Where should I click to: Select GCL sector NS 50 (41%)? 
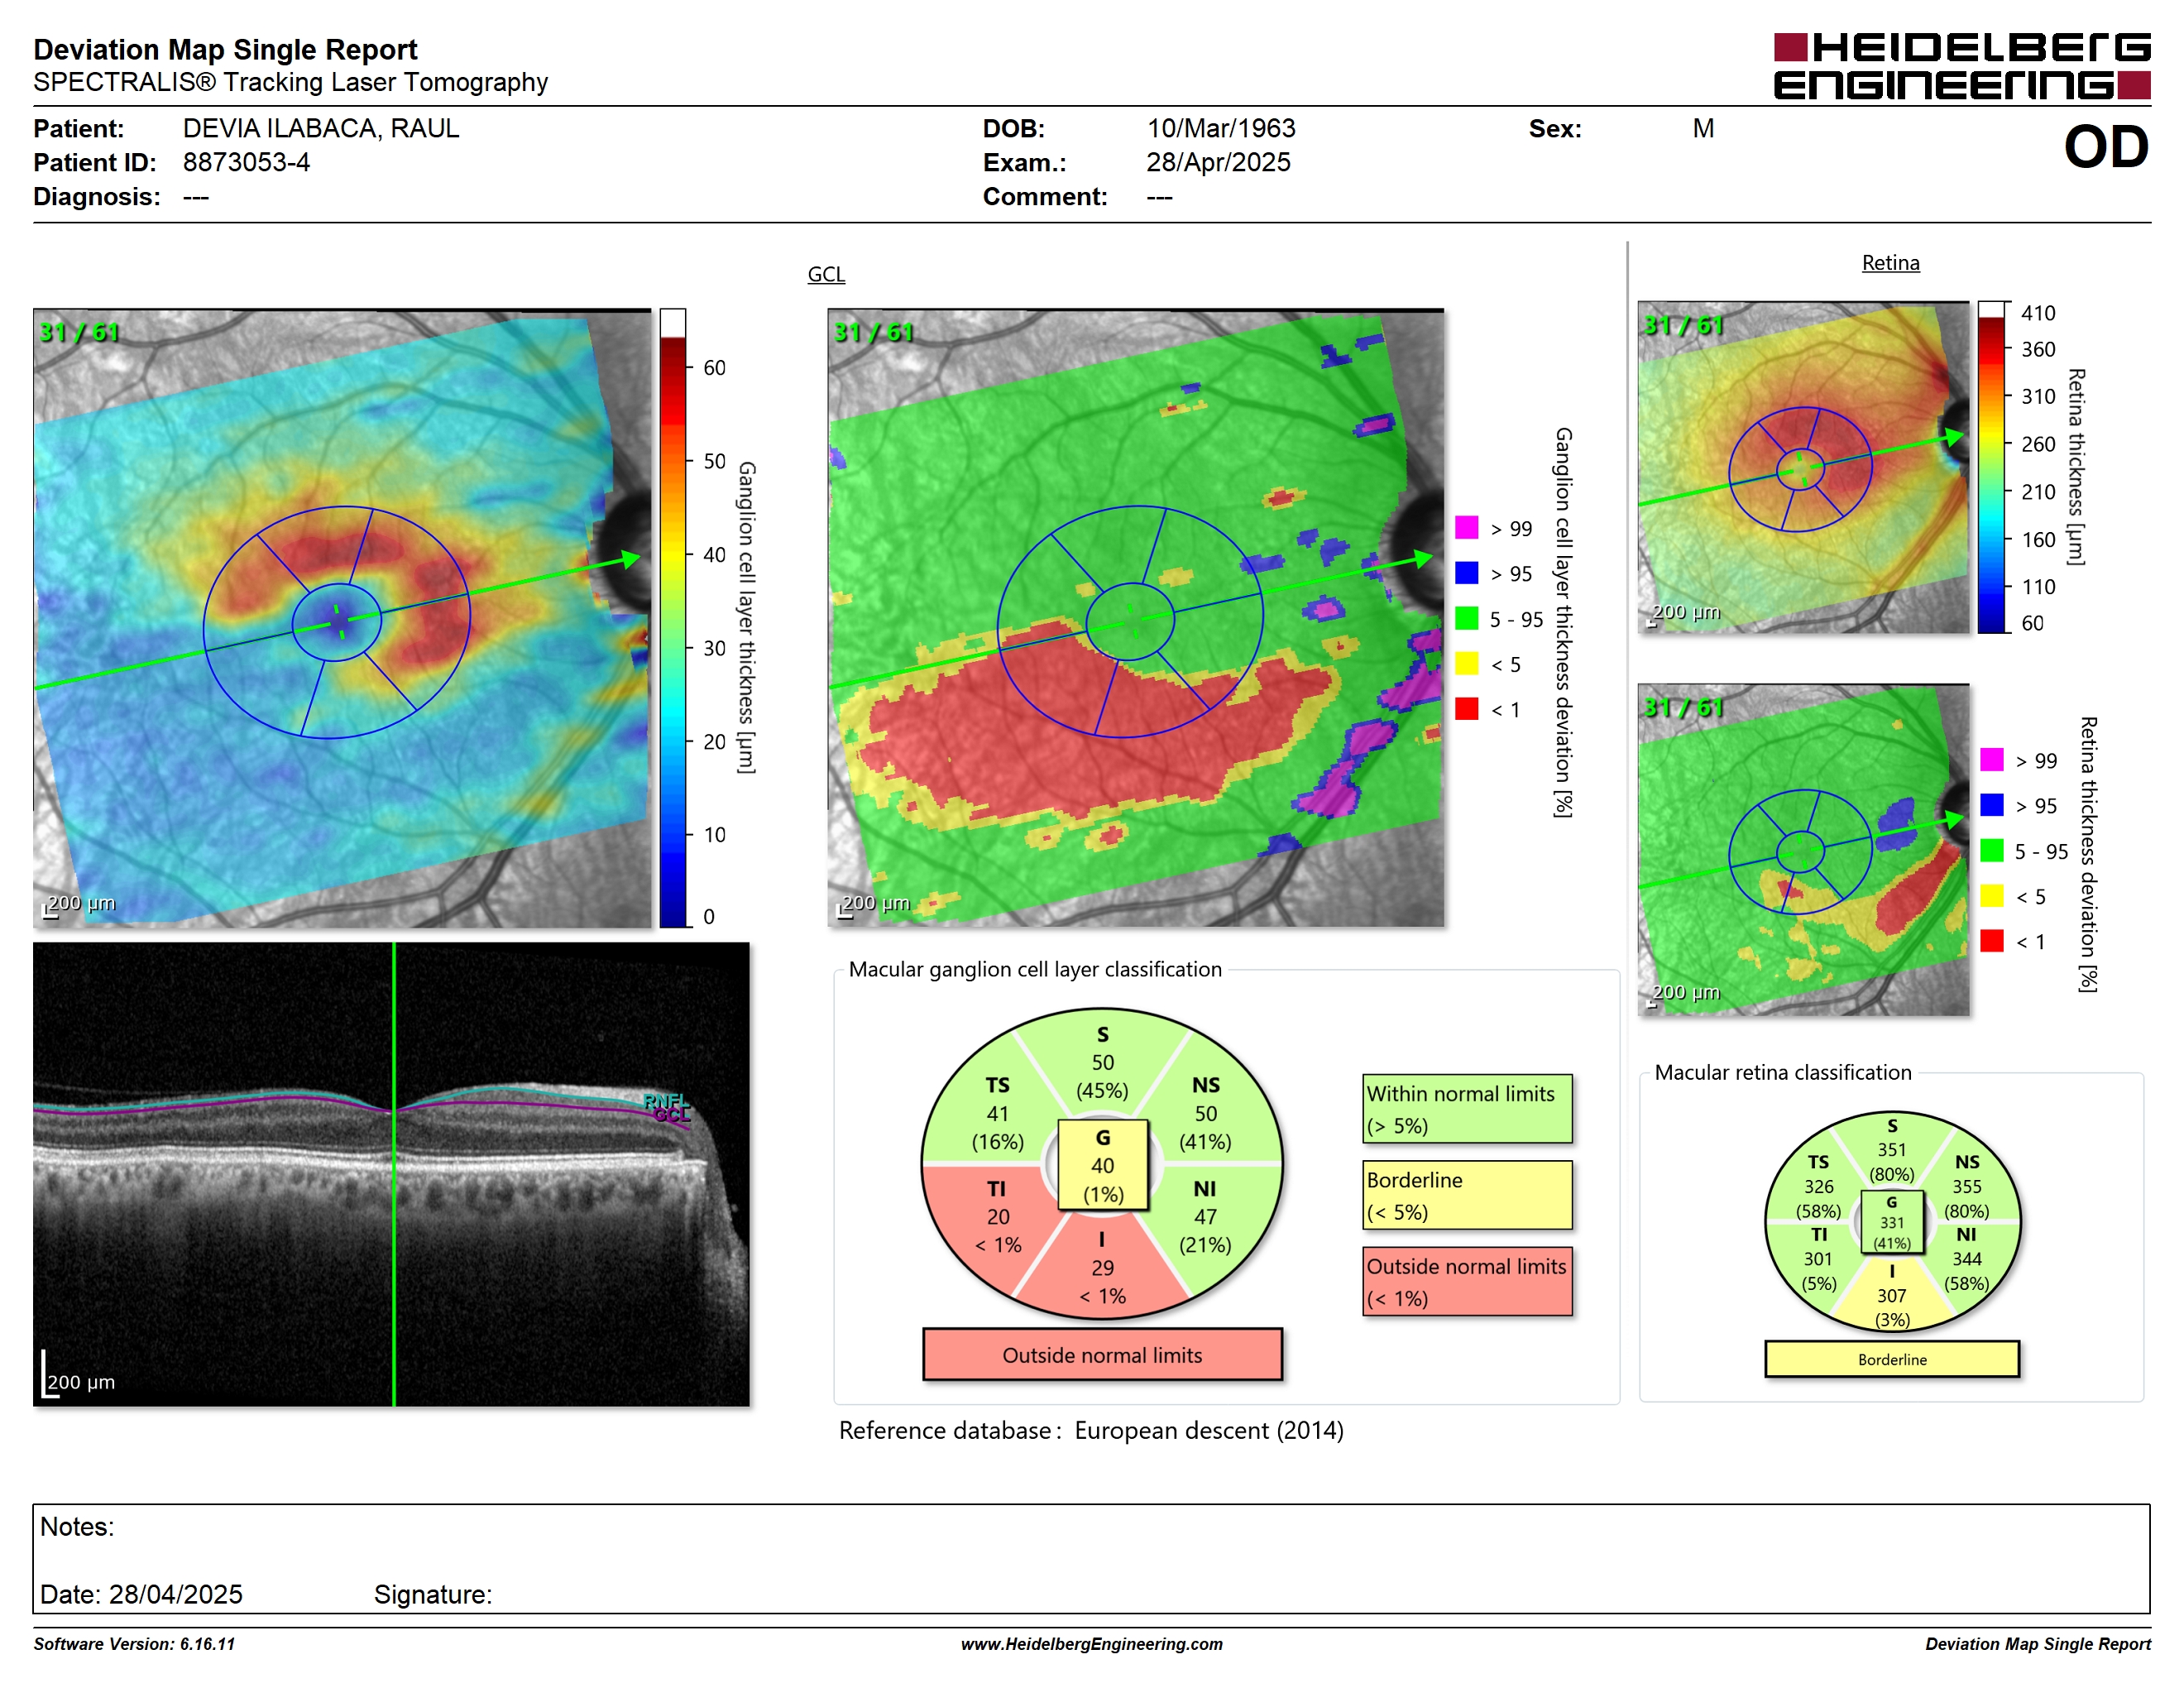[x=1206, y=1113]
